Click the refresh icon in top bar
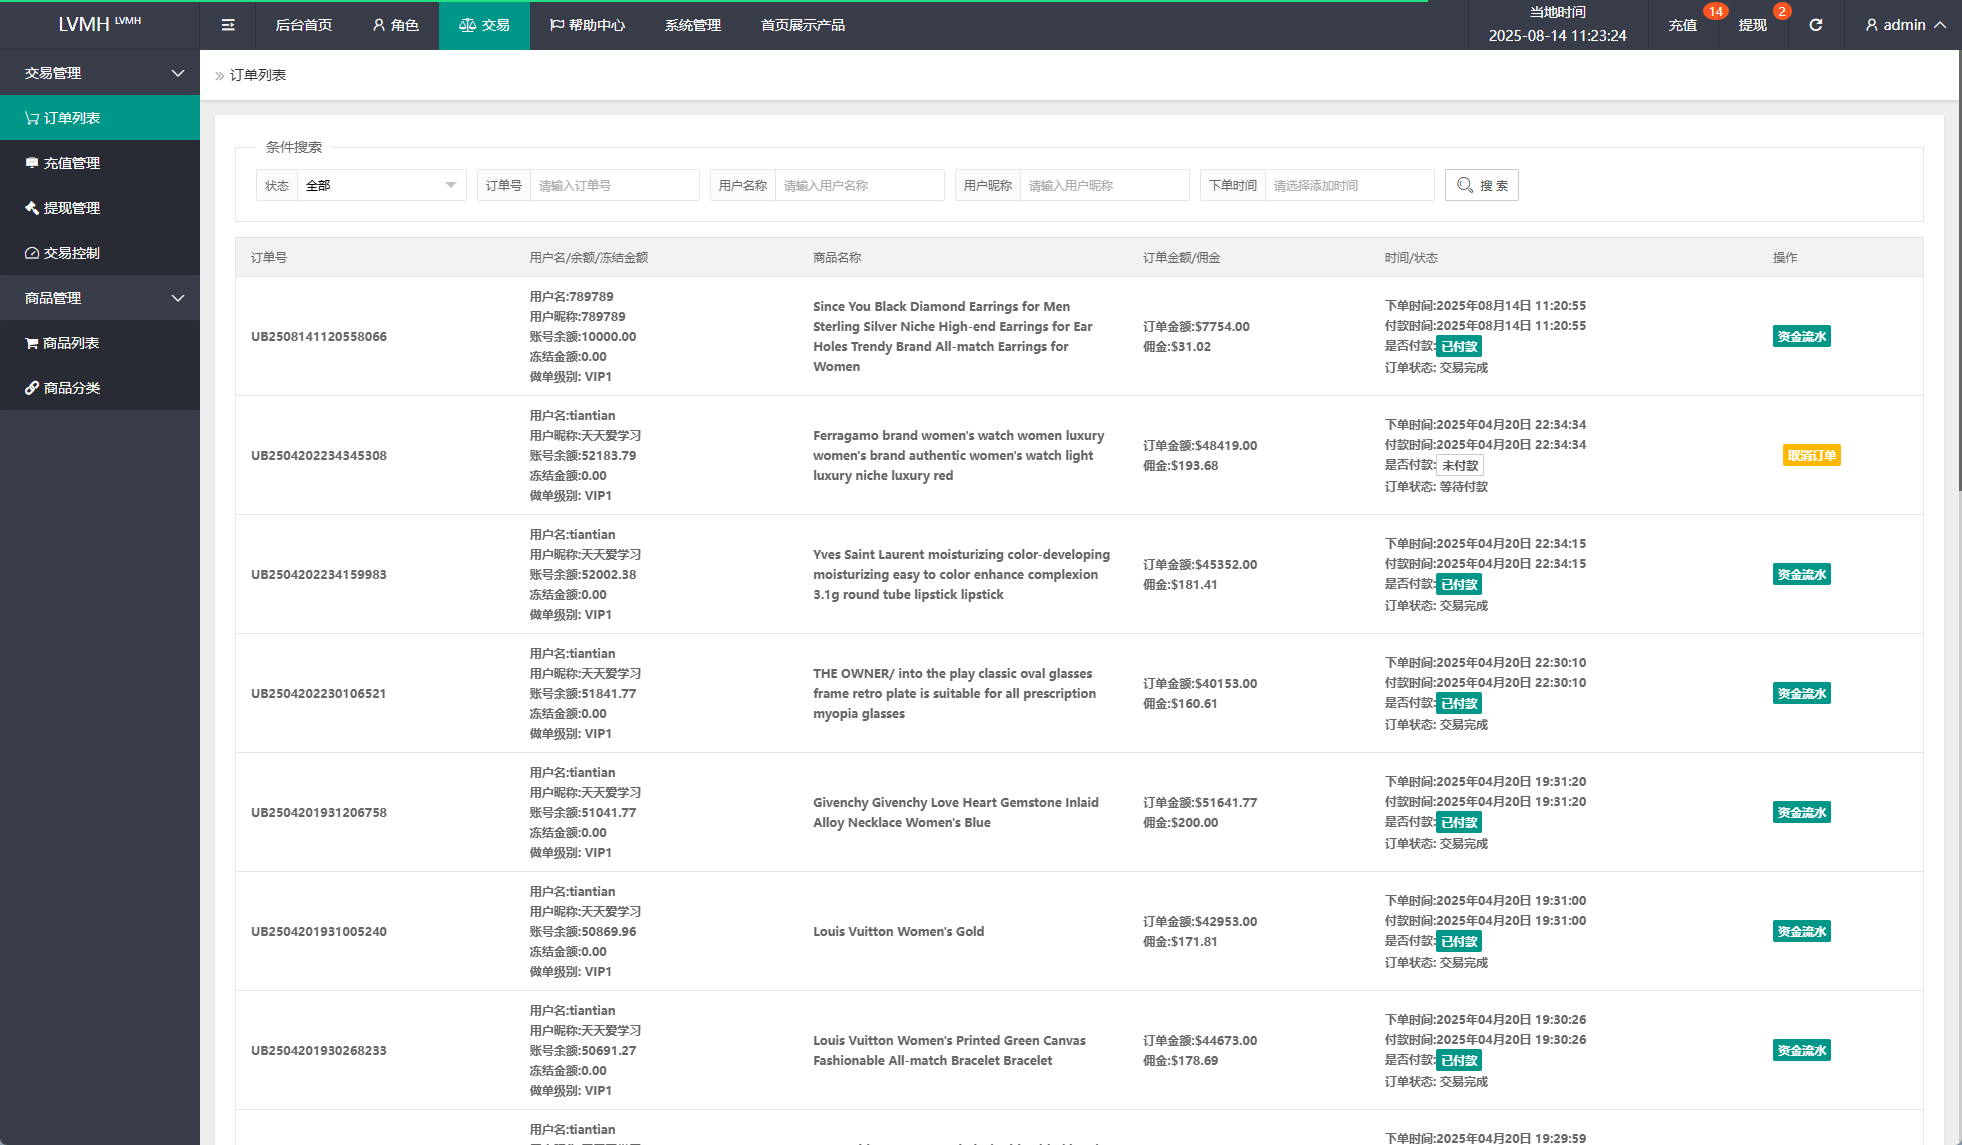The width and height of the screenshot is (1962, 1145). pos(1815,25)
